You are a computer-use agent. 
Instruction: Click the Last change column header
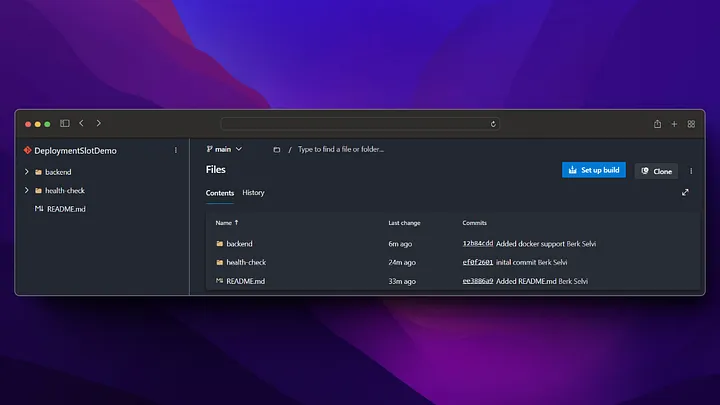pyautogui.click(x=404, y=223)
